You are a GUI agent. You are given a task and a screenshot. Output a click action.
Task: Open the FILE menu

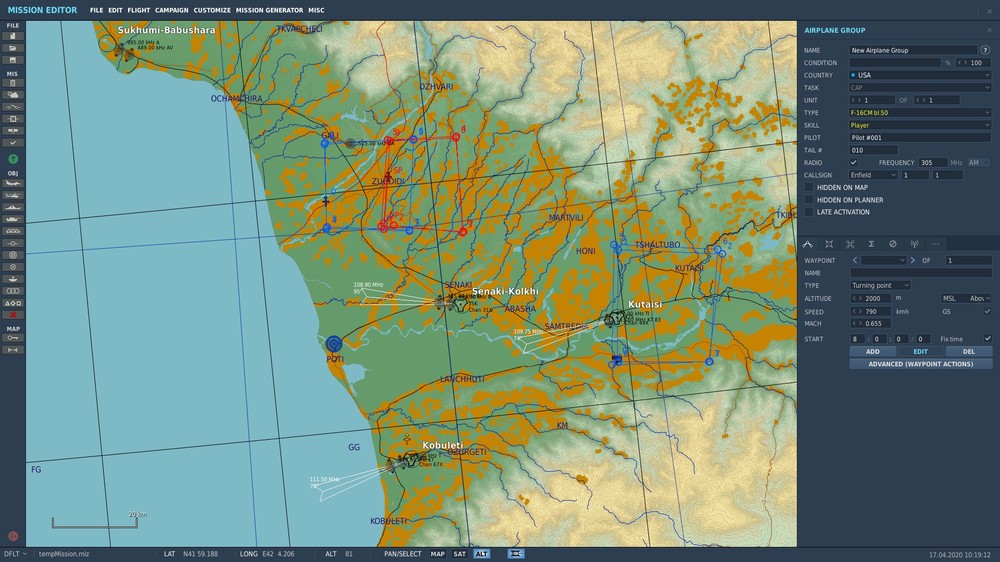click(96, 10)
